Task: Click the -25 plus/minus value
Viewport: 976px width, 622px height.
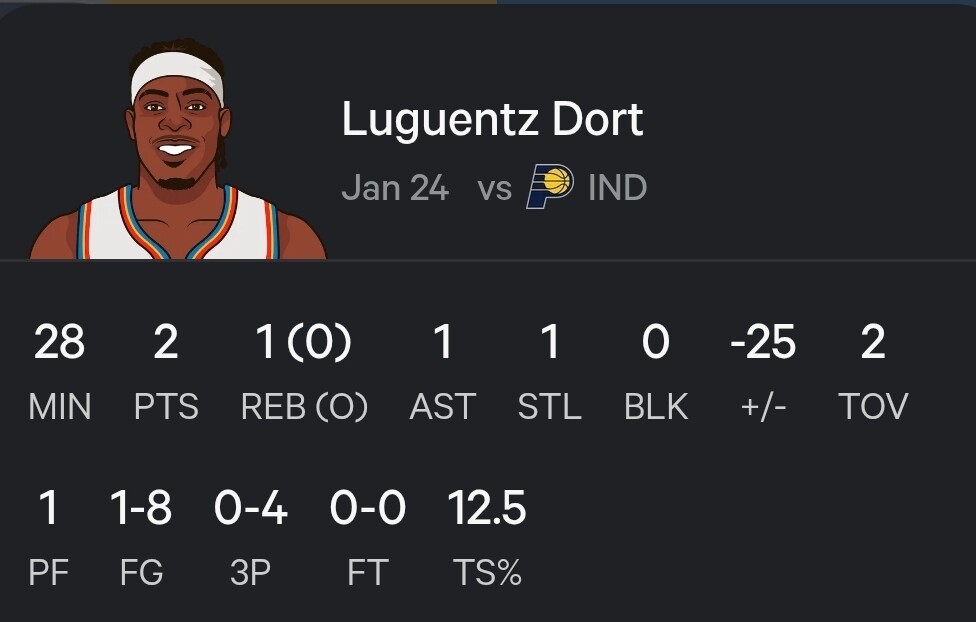Action: [x=763, y=343]
